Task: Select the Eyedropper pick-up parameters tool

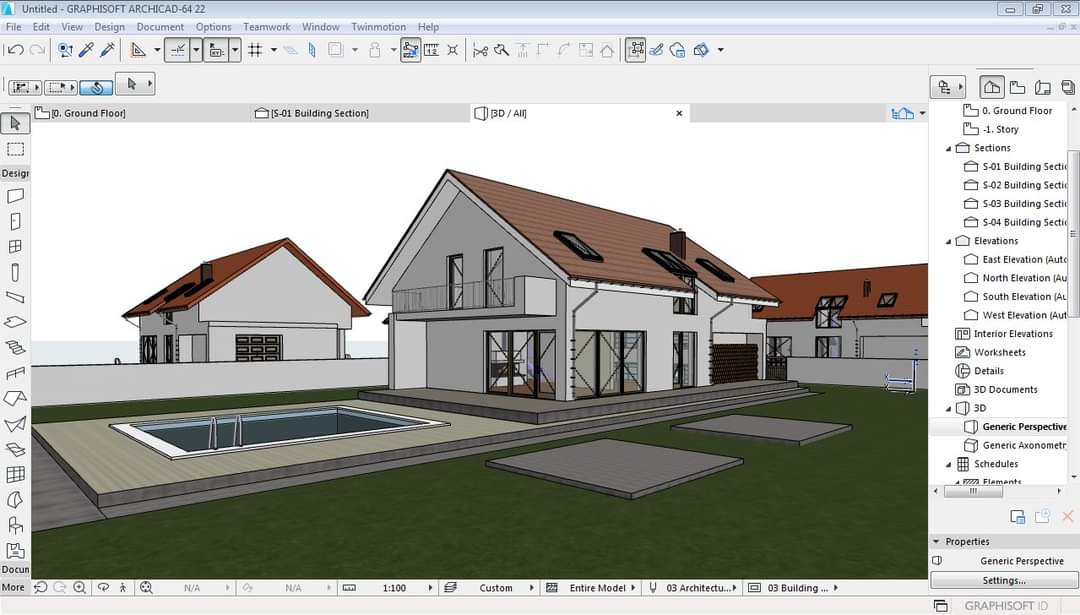Action: click(x=86, y=50)
